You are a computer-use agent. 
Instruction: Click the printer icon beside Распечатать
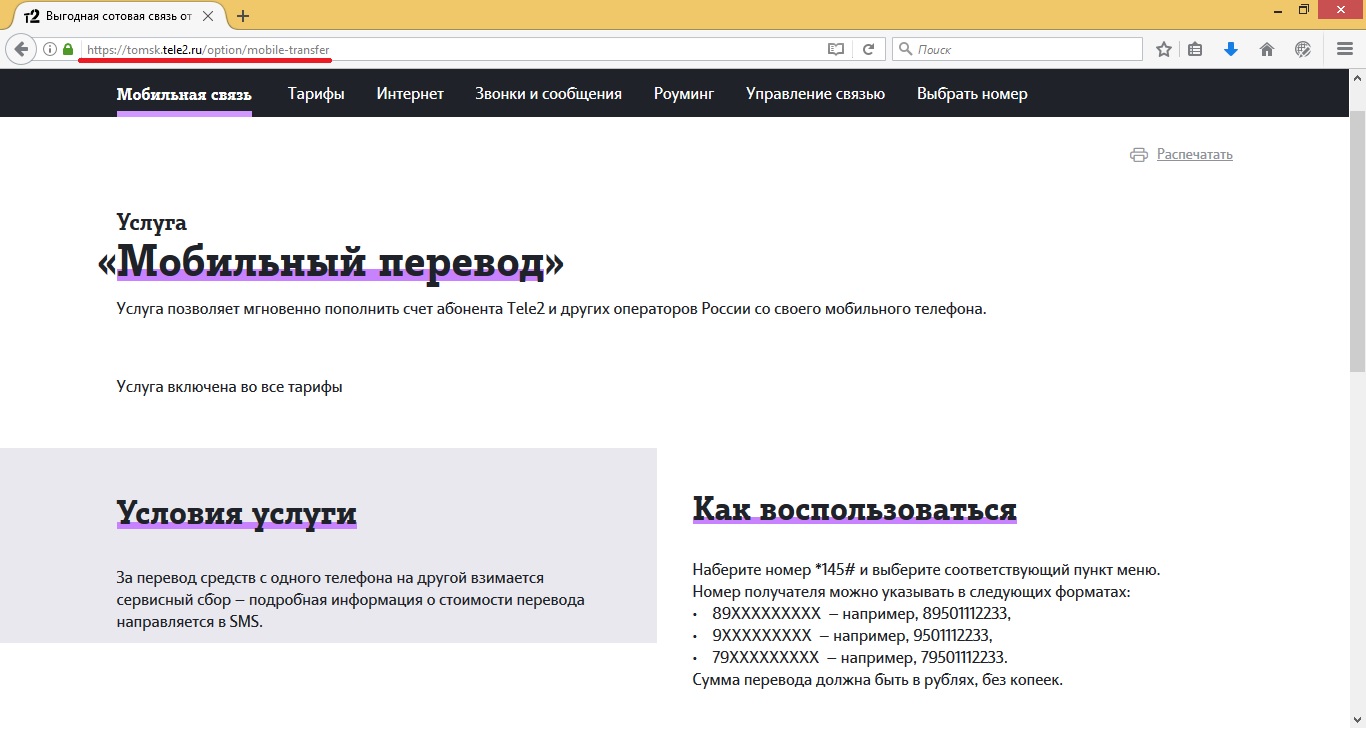click(1138, 154)
